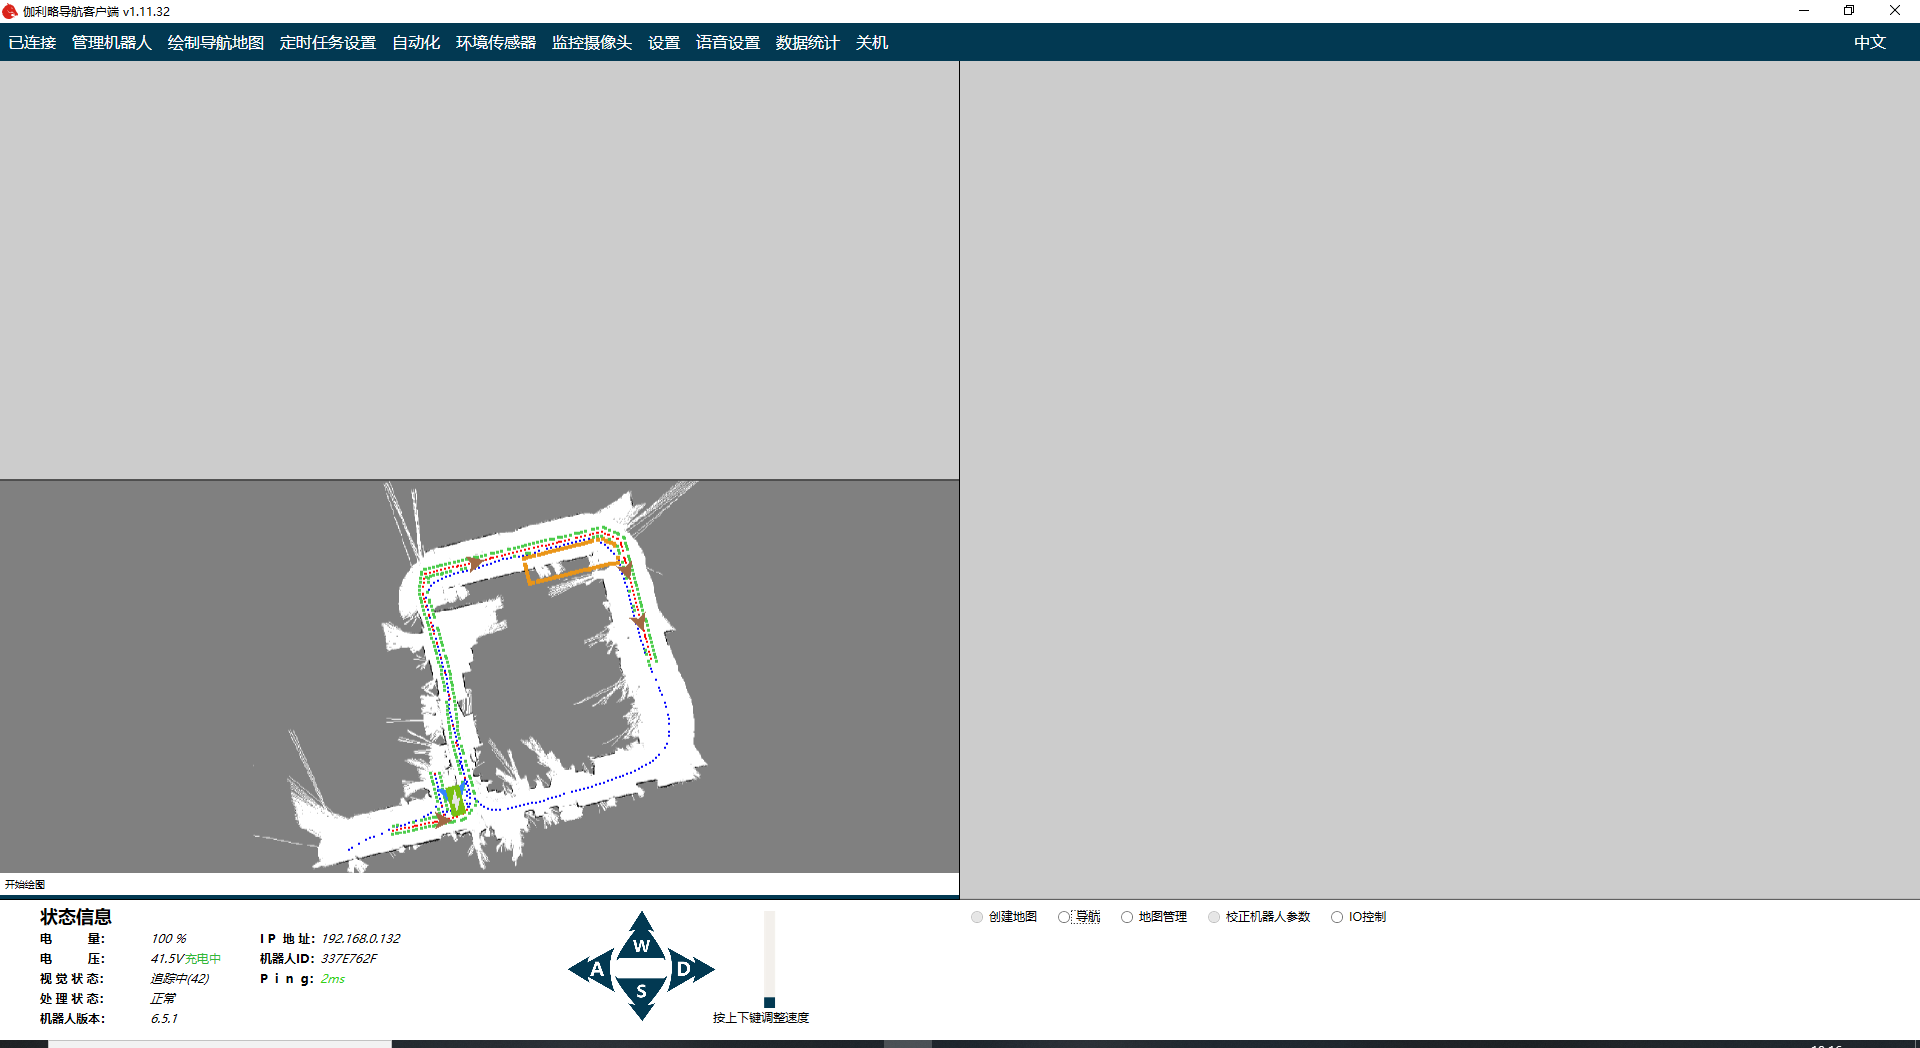Open the 中文 language selector

(x=1869, y=42)
